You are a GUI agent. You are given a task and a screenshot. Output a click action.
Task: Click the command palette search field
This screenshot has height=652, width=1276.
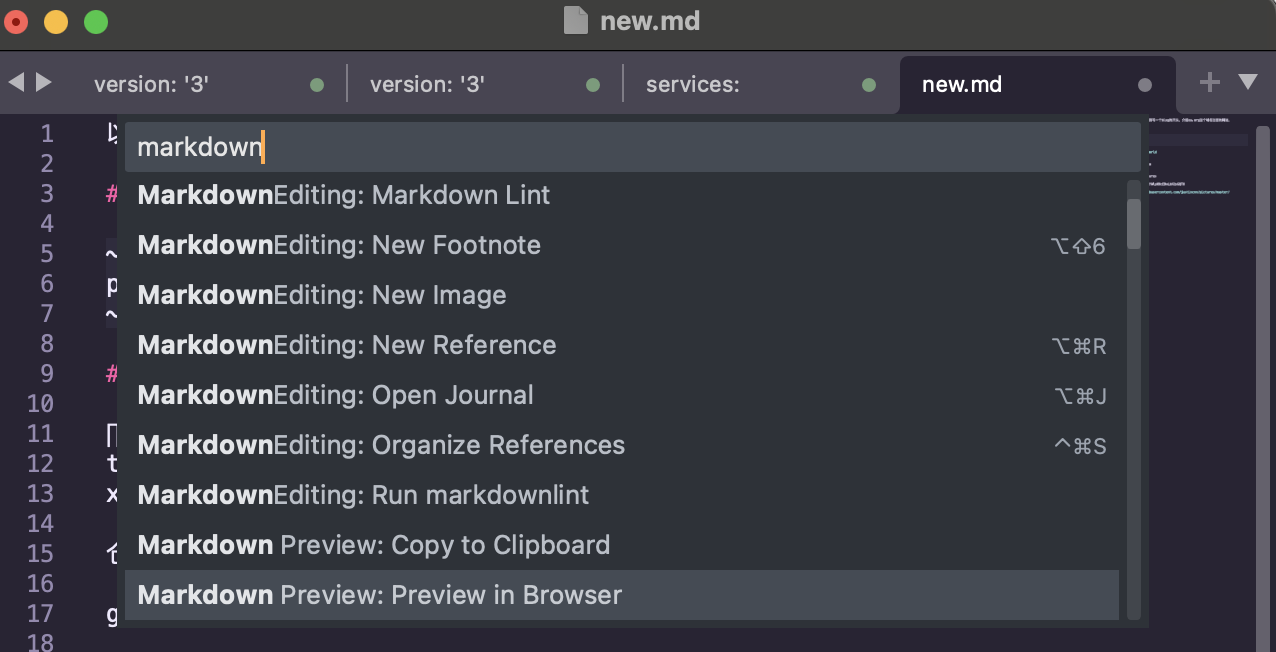point(632,147)
